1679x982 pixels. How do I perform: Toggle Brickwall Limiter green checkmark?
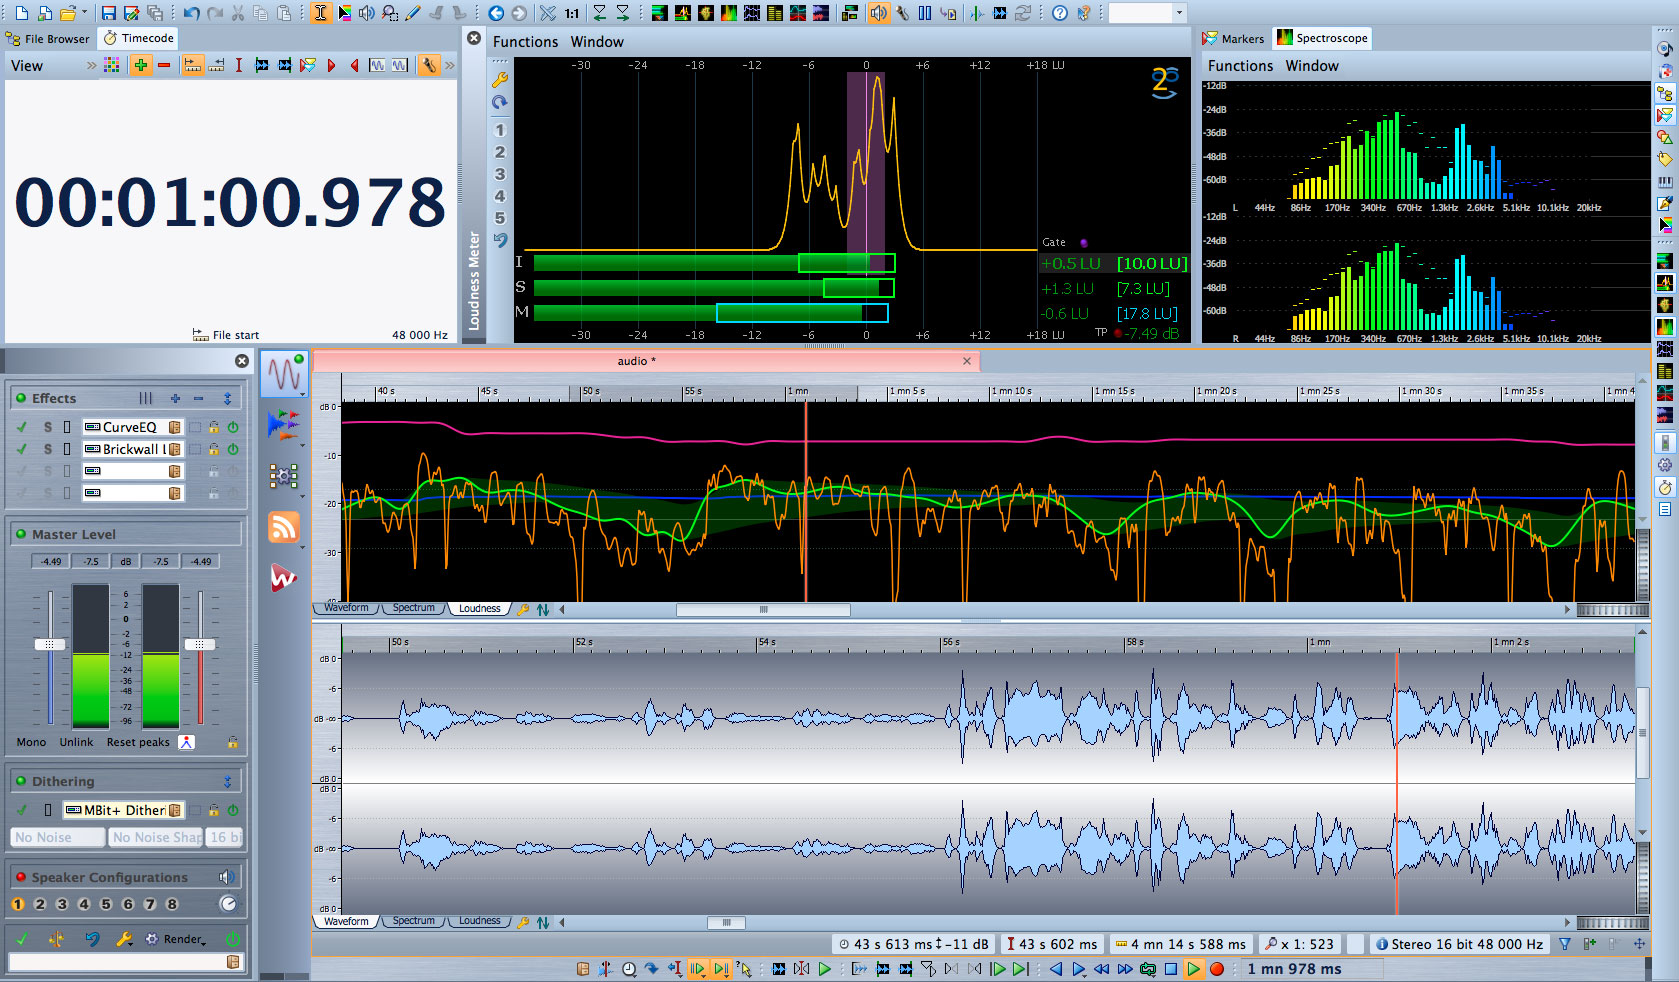pos(22,449)
